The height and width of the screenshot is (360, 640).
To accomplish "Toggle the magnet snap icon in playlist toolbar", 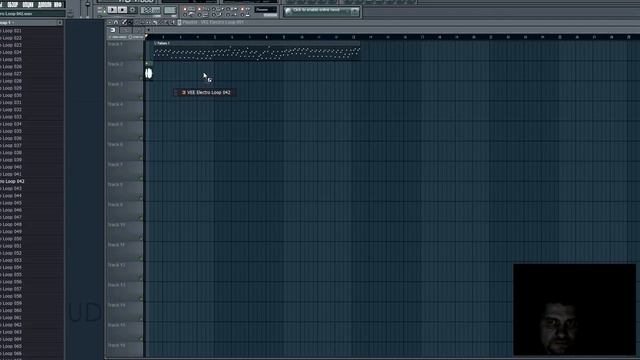I will pos(116,22).
